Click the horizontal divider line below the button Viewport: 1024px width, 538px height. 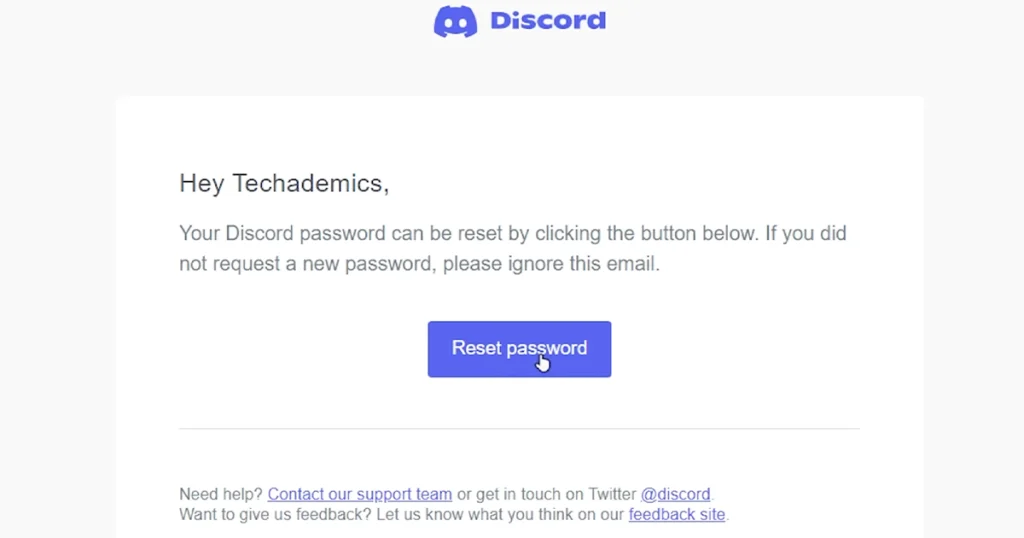tap(519, 429)
